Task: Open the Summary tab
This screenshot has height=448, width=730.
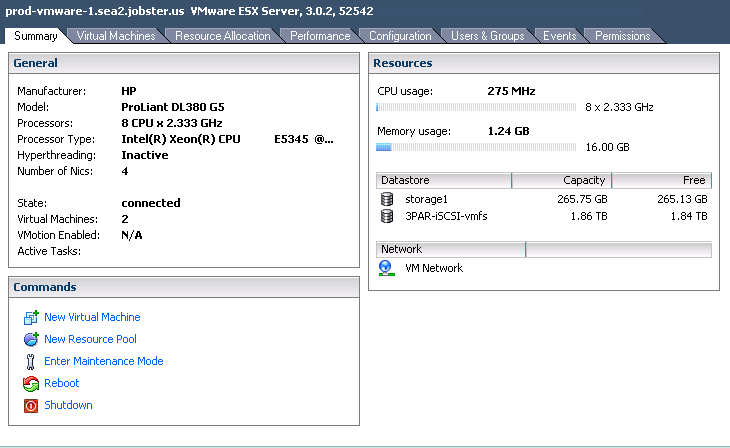Action: [x=36, y=36]
